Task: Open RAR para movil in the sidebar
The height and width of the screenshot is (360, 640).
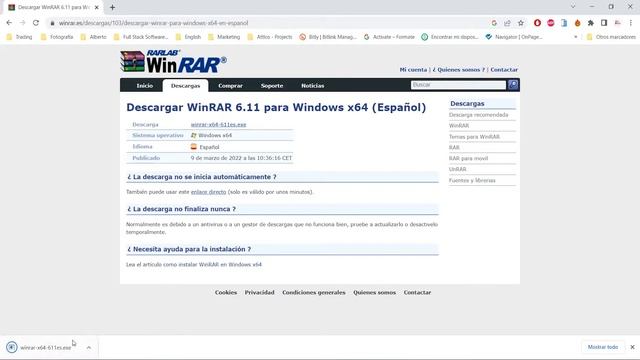Action: (x=468, y=158)
